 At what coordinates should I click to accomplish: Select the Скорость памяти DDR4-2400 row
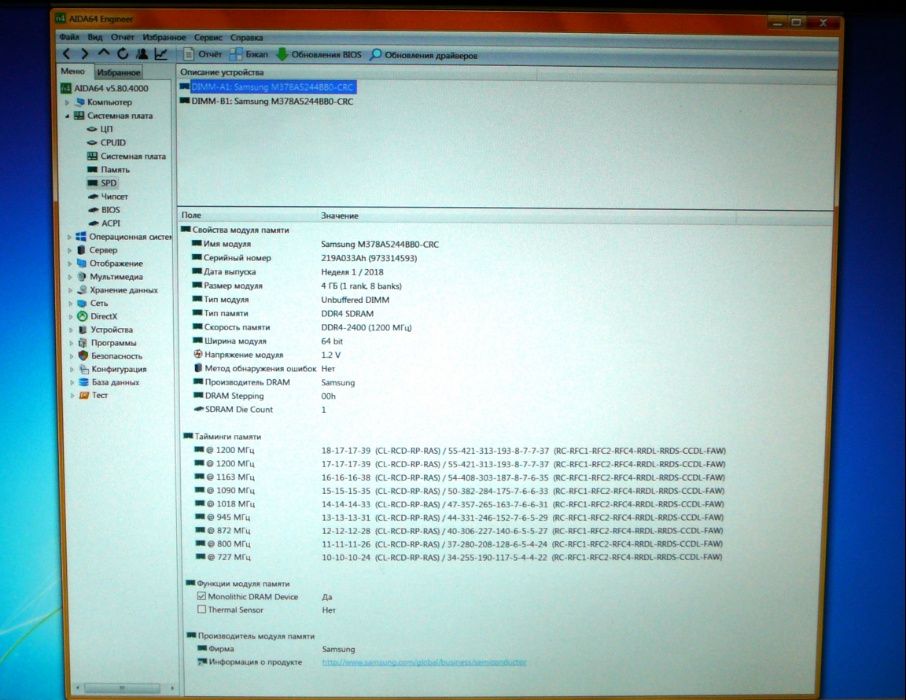click(302, 327)
